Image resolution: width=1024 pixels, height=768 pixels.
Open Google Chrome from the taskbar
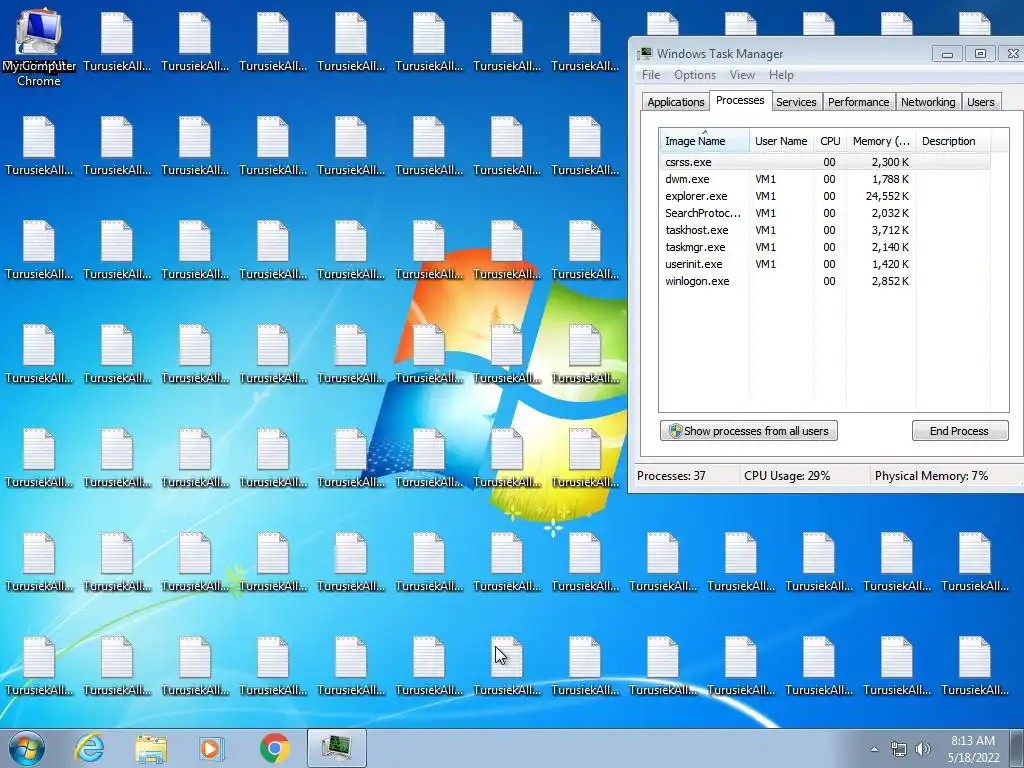(x=274, y=748)
